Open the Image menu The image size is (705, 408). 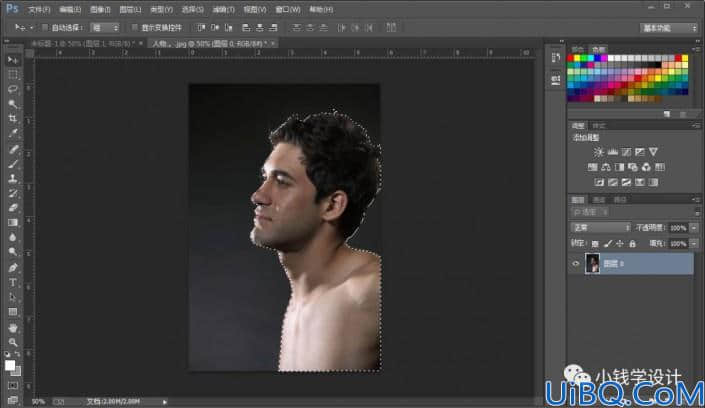pyautogui.click(x=100, y=9)
